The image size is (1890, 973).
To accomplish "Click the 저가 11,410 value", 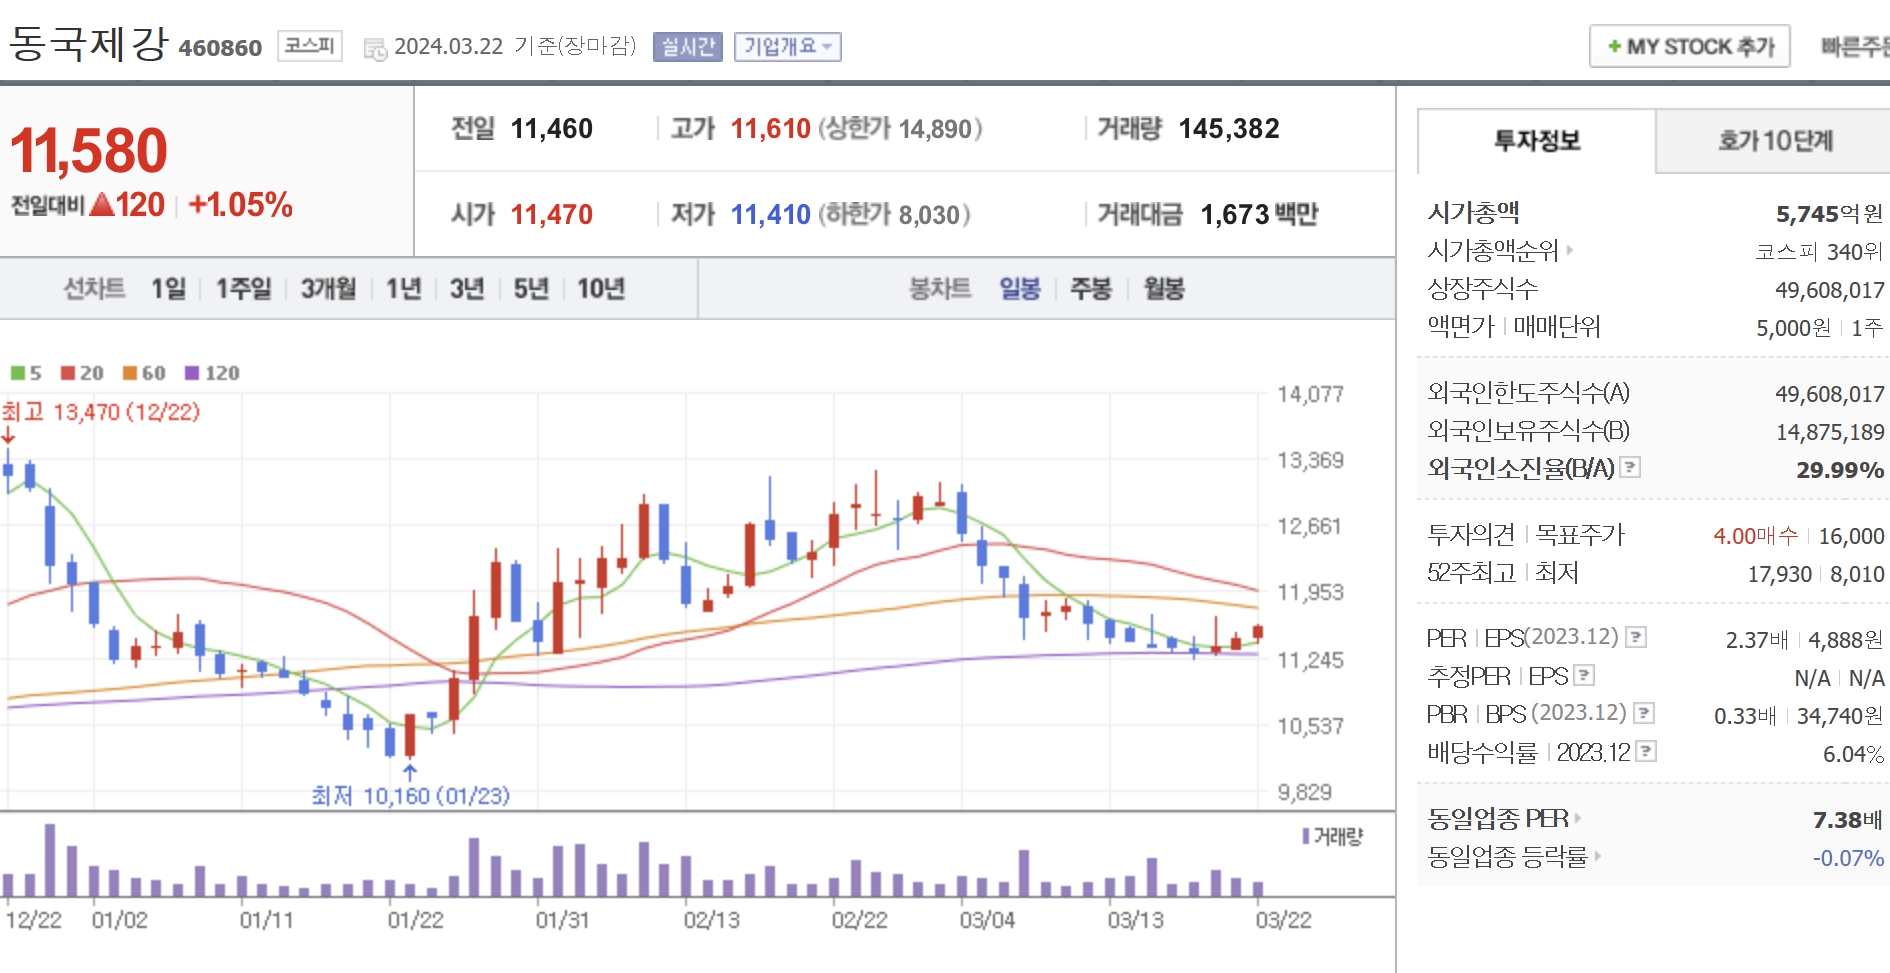I will coord(771,215).
